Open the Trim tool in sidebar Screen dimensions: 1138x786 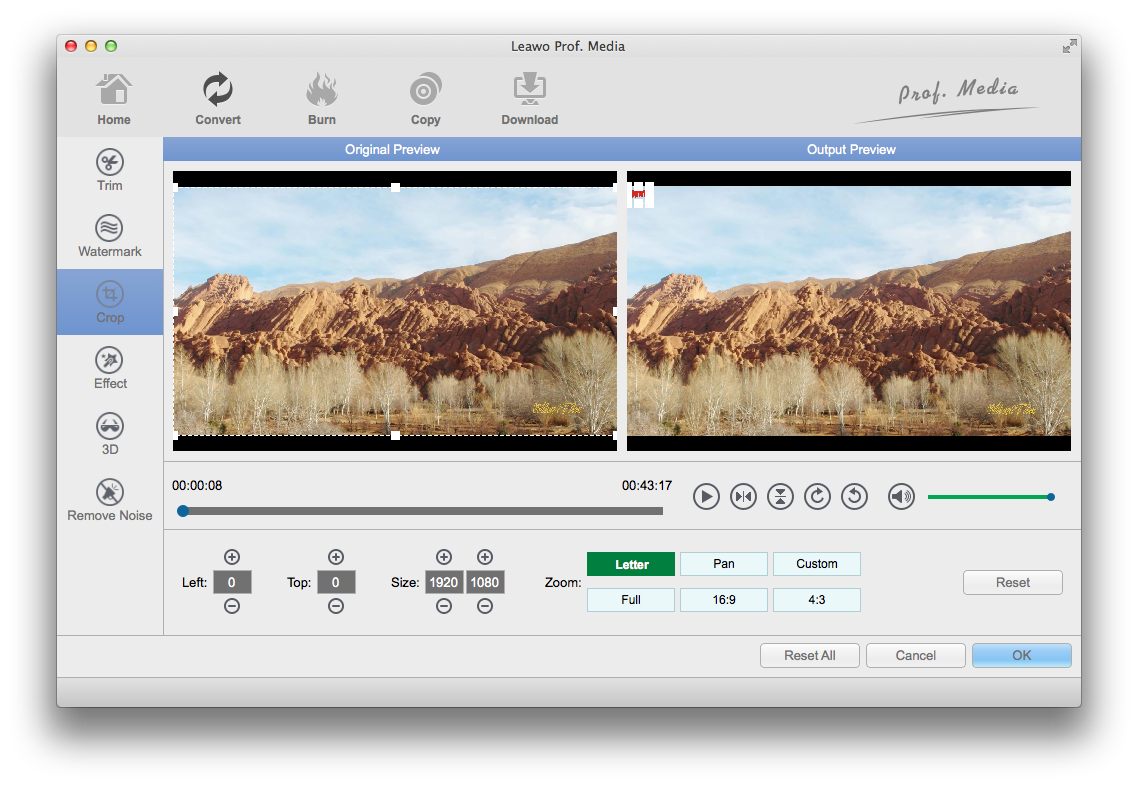click(110, 170)
